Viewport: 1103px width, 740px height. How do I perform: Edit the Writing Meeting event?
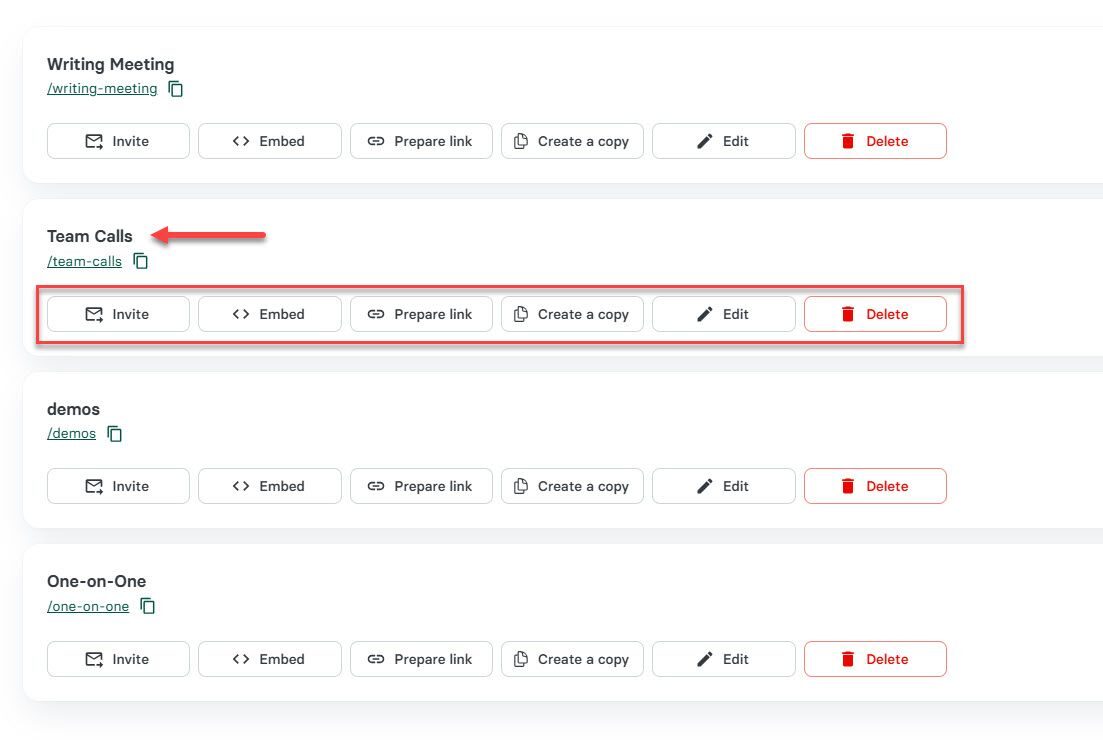pos(723,141)
